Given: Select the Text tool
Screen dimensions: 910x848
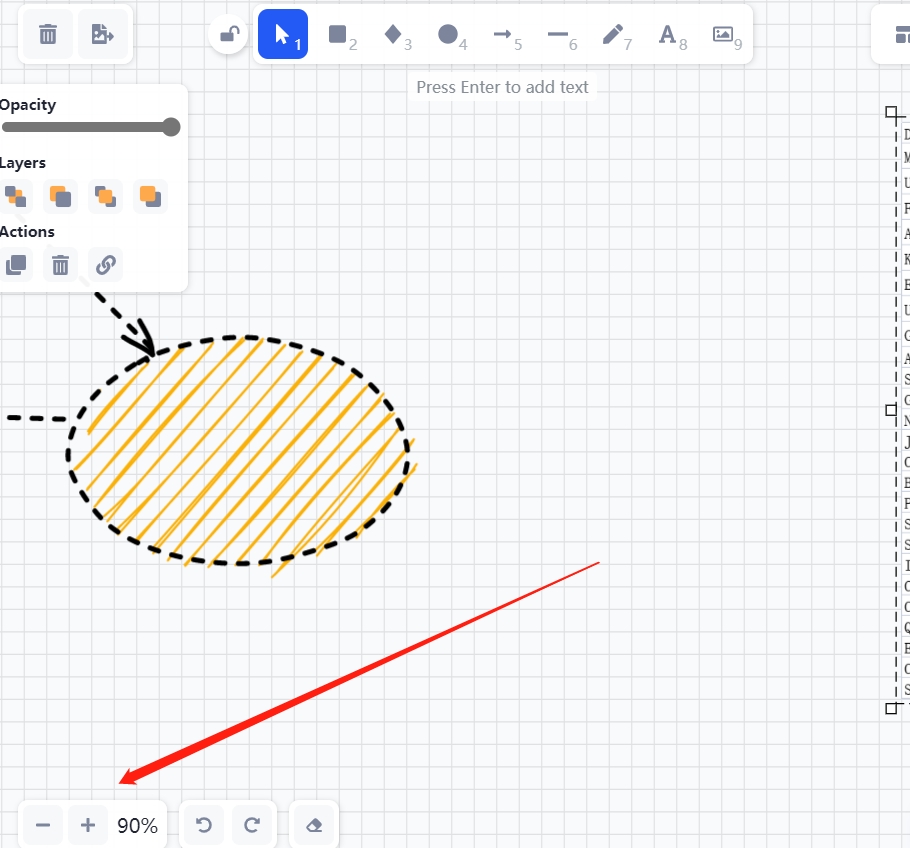Looking at the screenshot, I should (x=668, y=35).
